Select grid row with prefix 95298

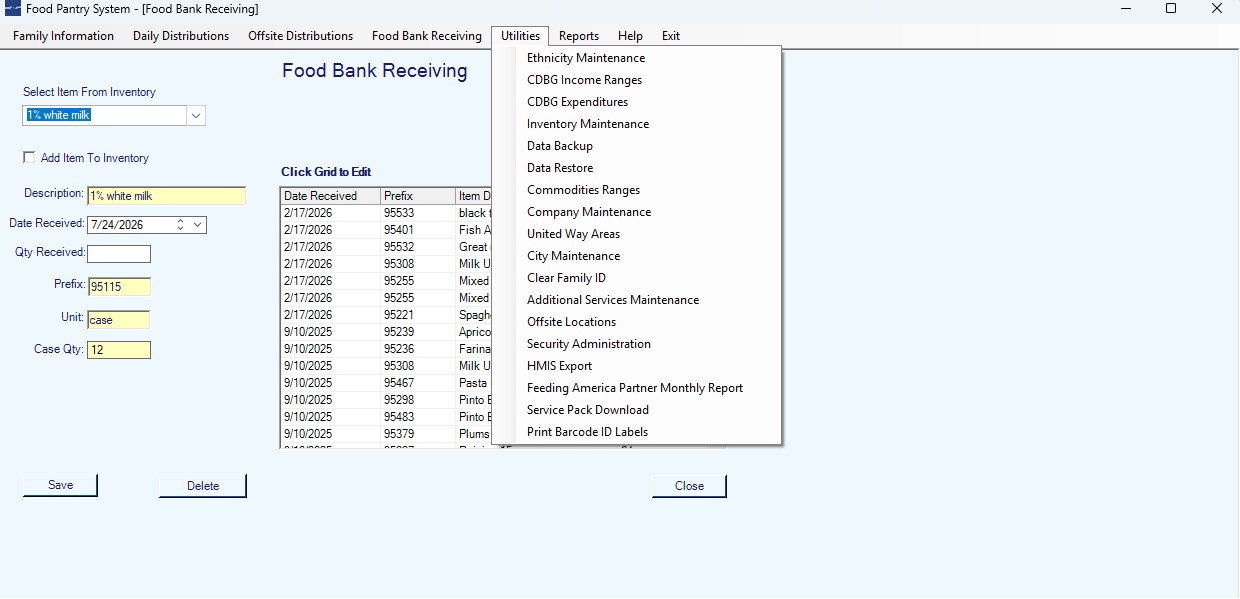pos(386,400)
